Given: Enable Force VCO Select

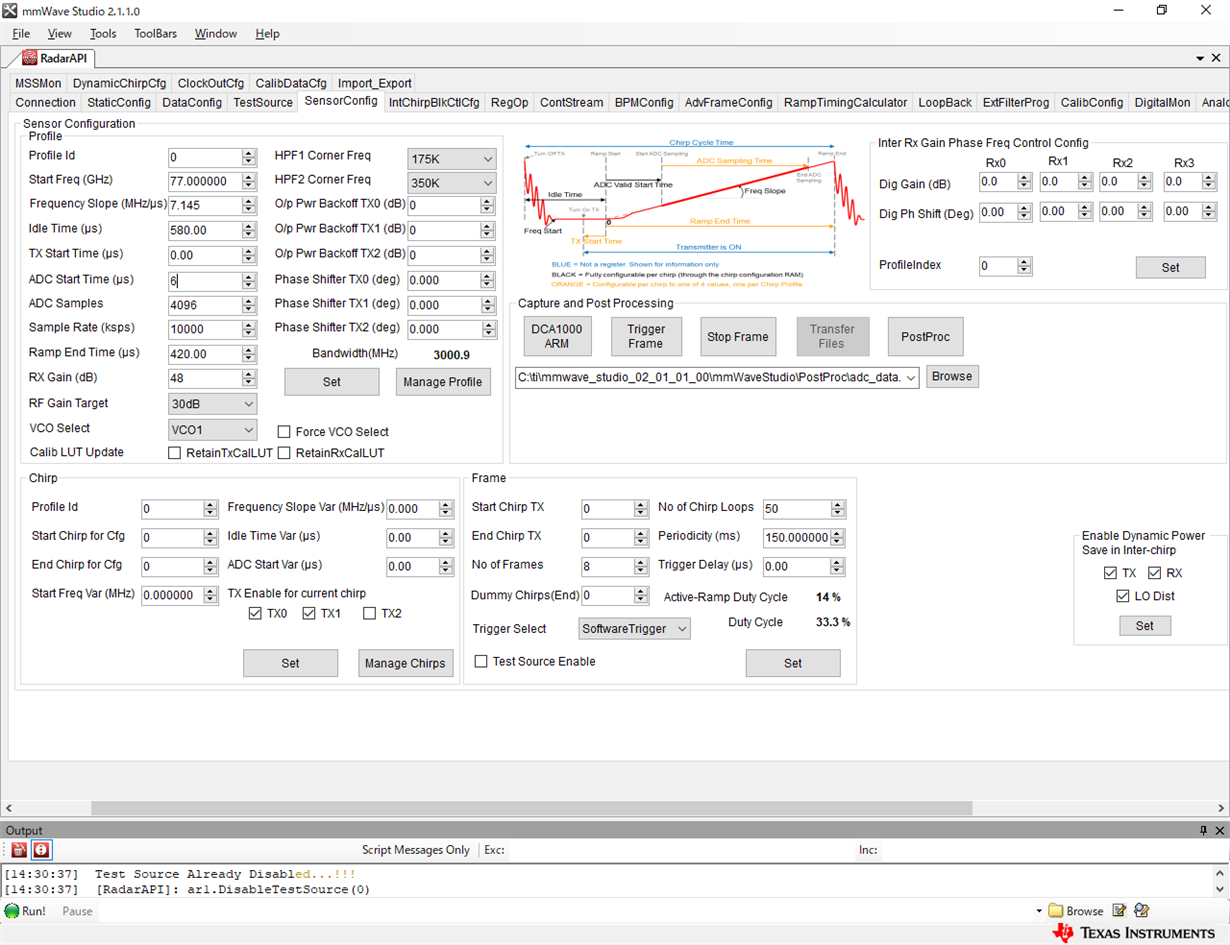Looking at the screenshot, I should 284,432.
